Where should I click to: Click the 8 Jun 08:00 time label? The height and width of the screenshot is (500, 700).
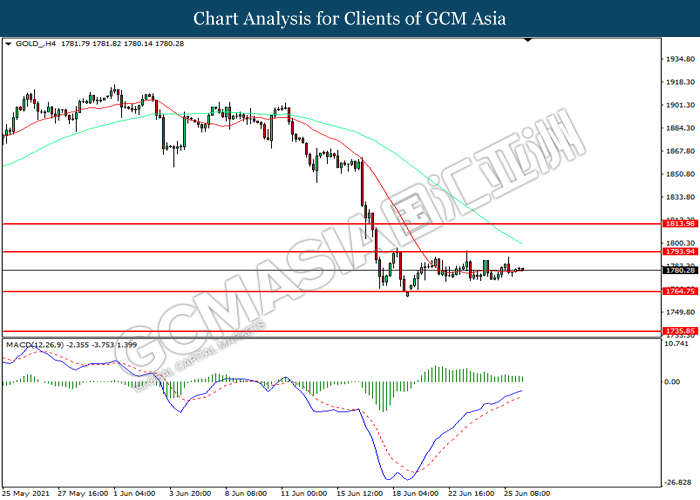(246, 493)
